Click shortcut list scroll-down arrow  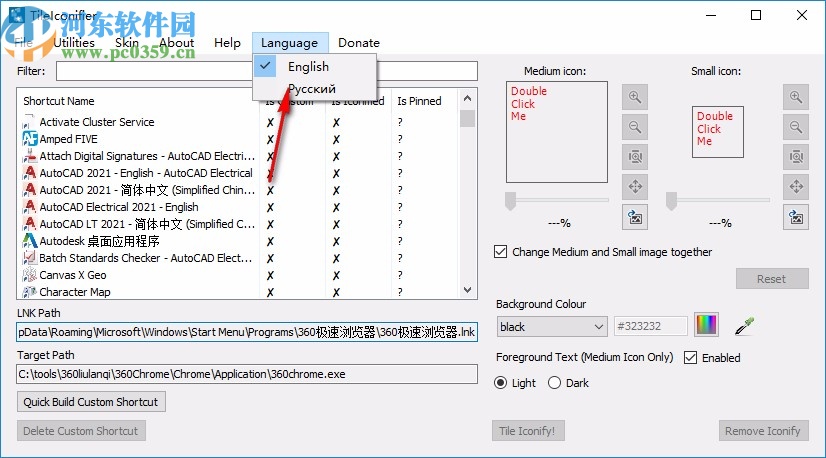click(x=467, y=290)
